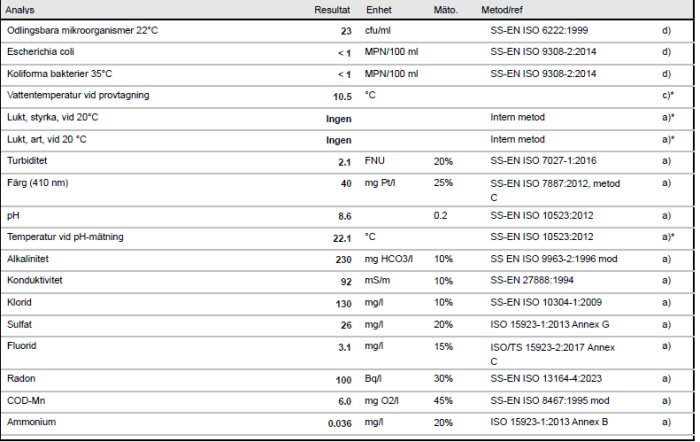
Task: Select the Klorid result value 130
Action: (x=342, y=303)
